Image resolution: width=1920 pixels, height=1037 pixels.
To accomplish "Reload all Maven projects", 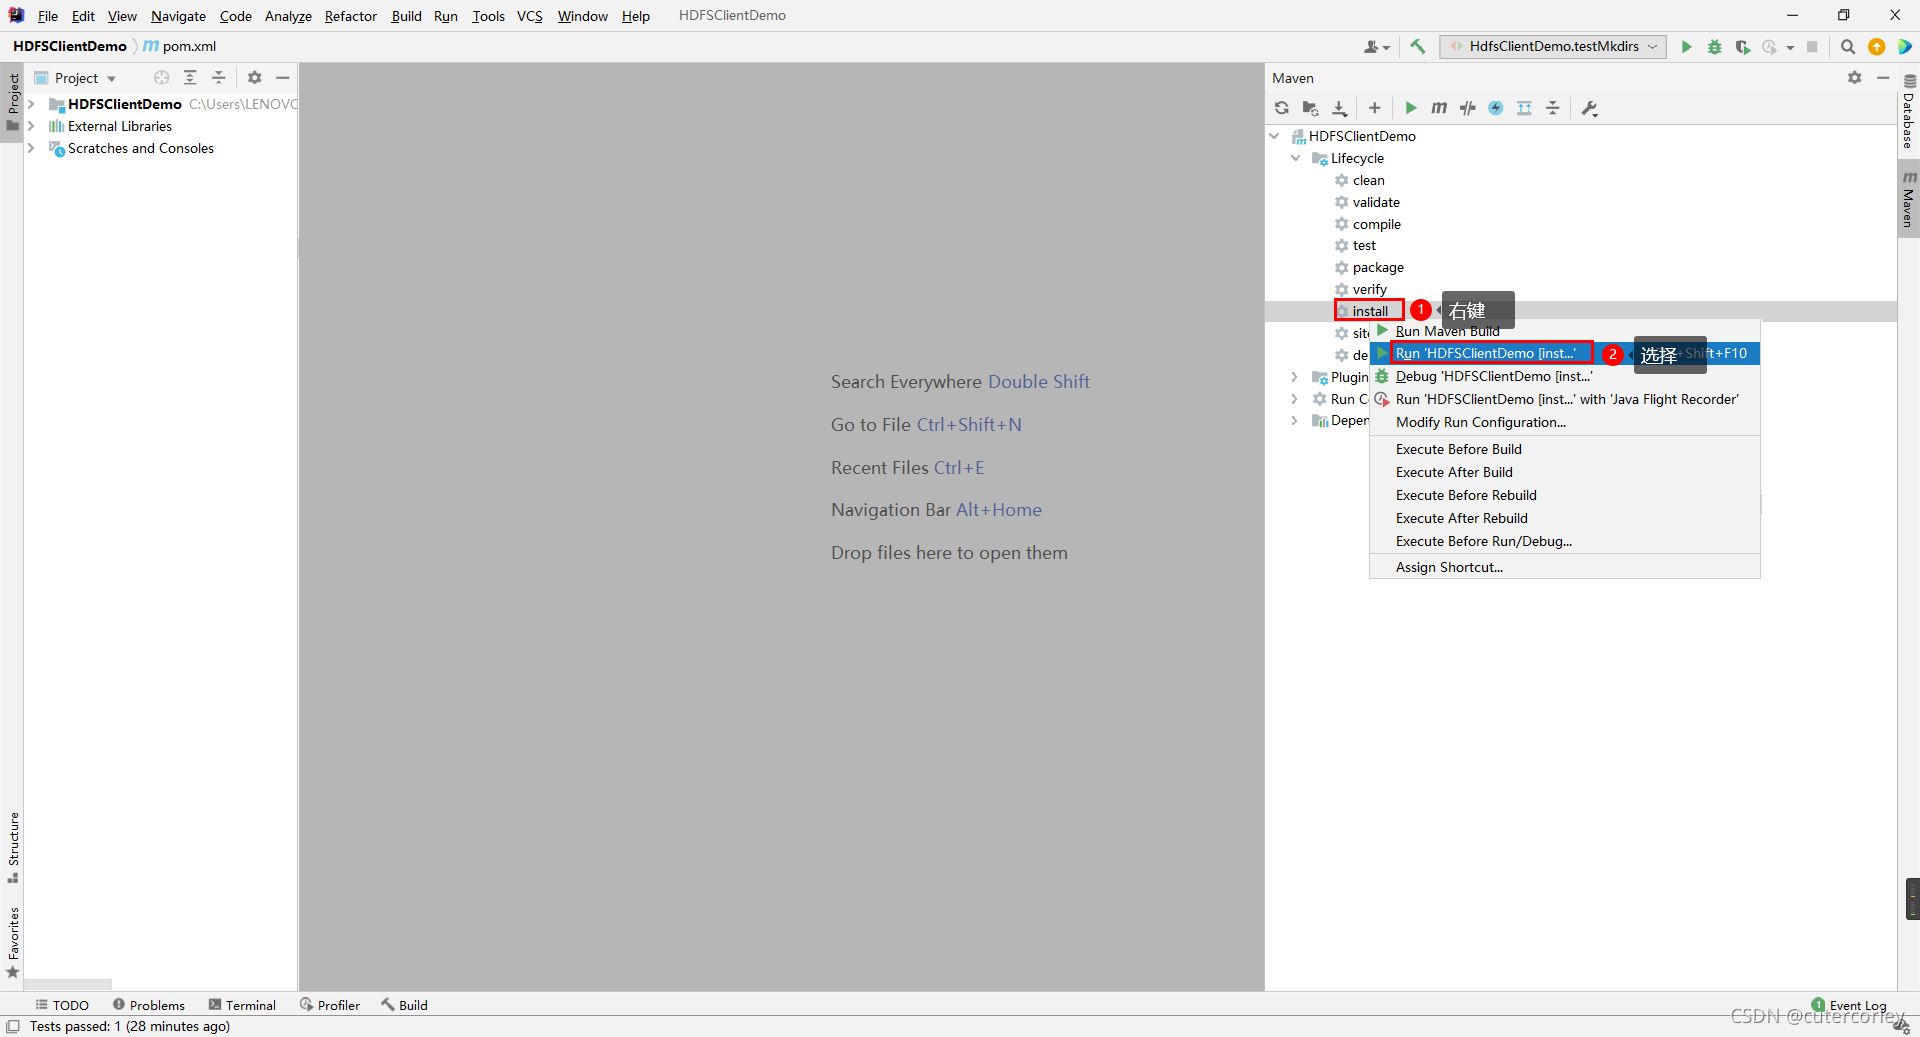I will tap(1282, 108).
